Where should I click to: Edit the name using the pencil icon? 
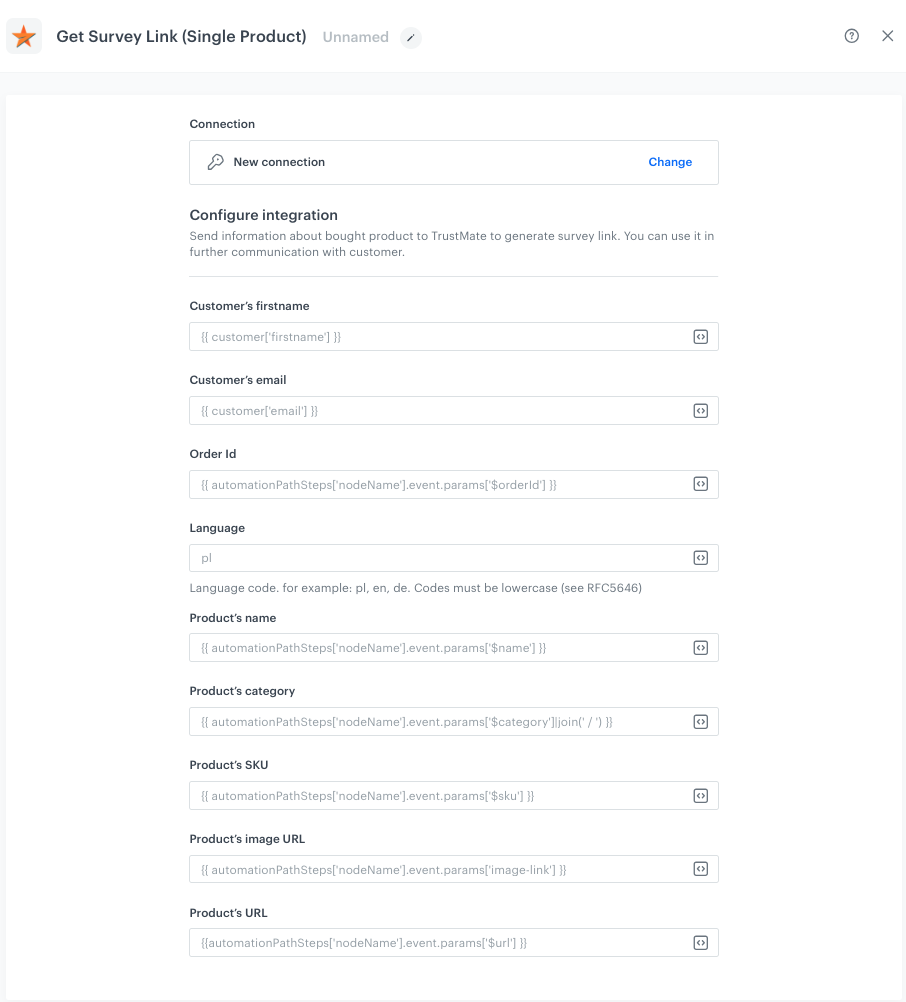(411, 38)
